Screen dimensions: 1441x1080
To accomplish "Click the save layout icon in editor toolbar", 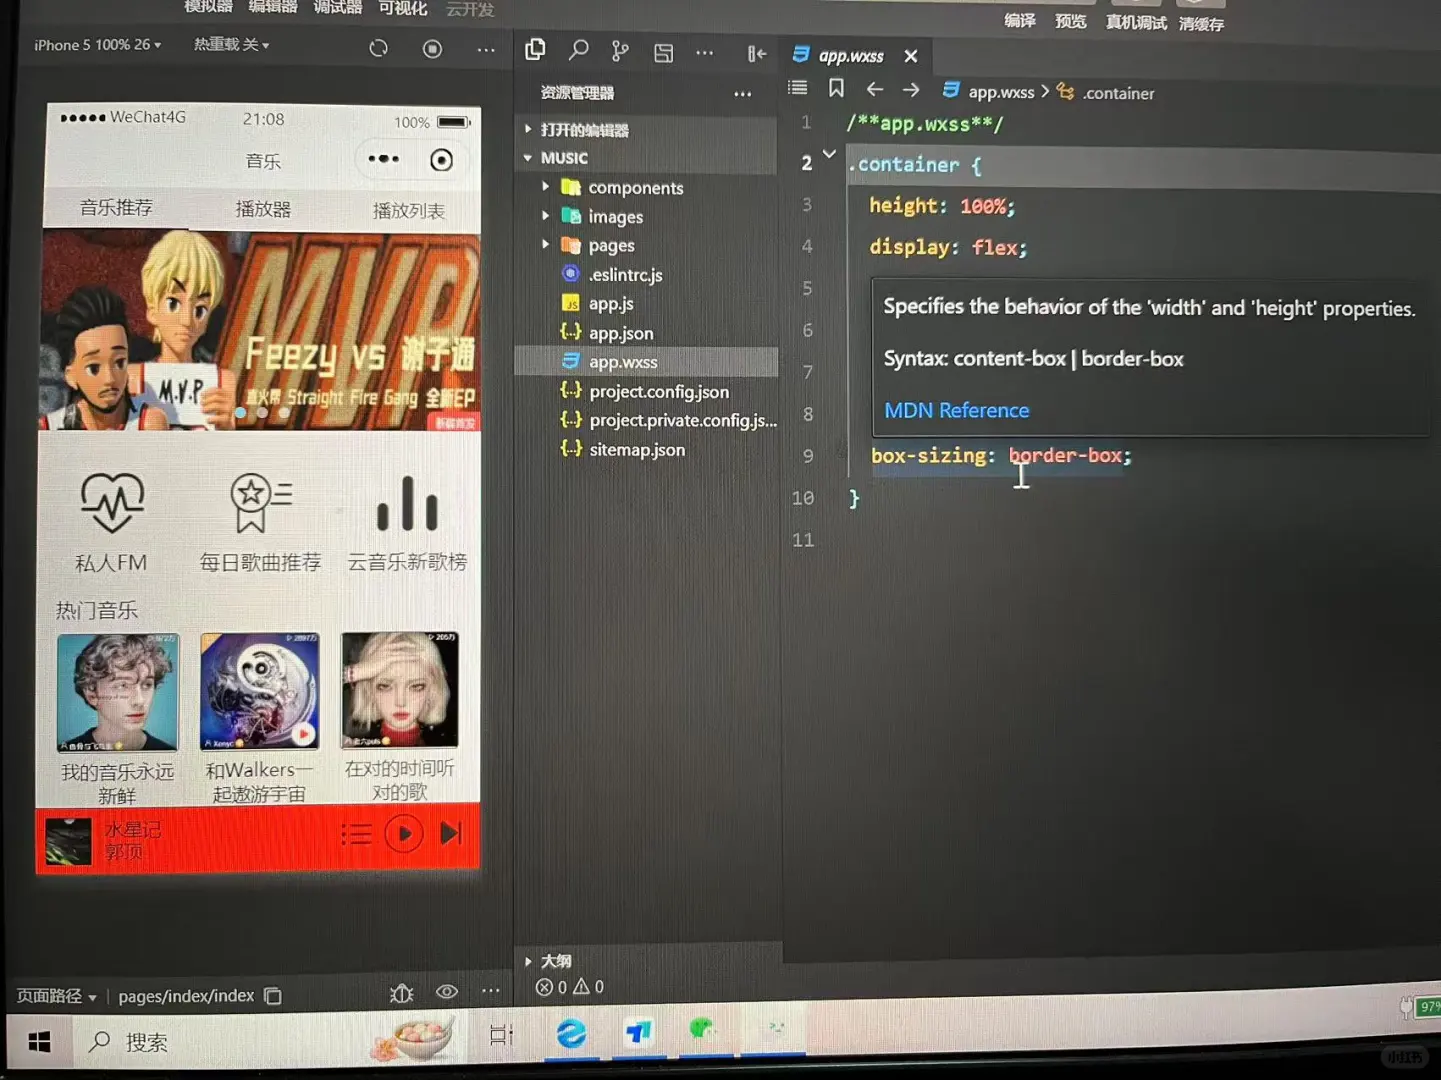I will tap(663, 53).
